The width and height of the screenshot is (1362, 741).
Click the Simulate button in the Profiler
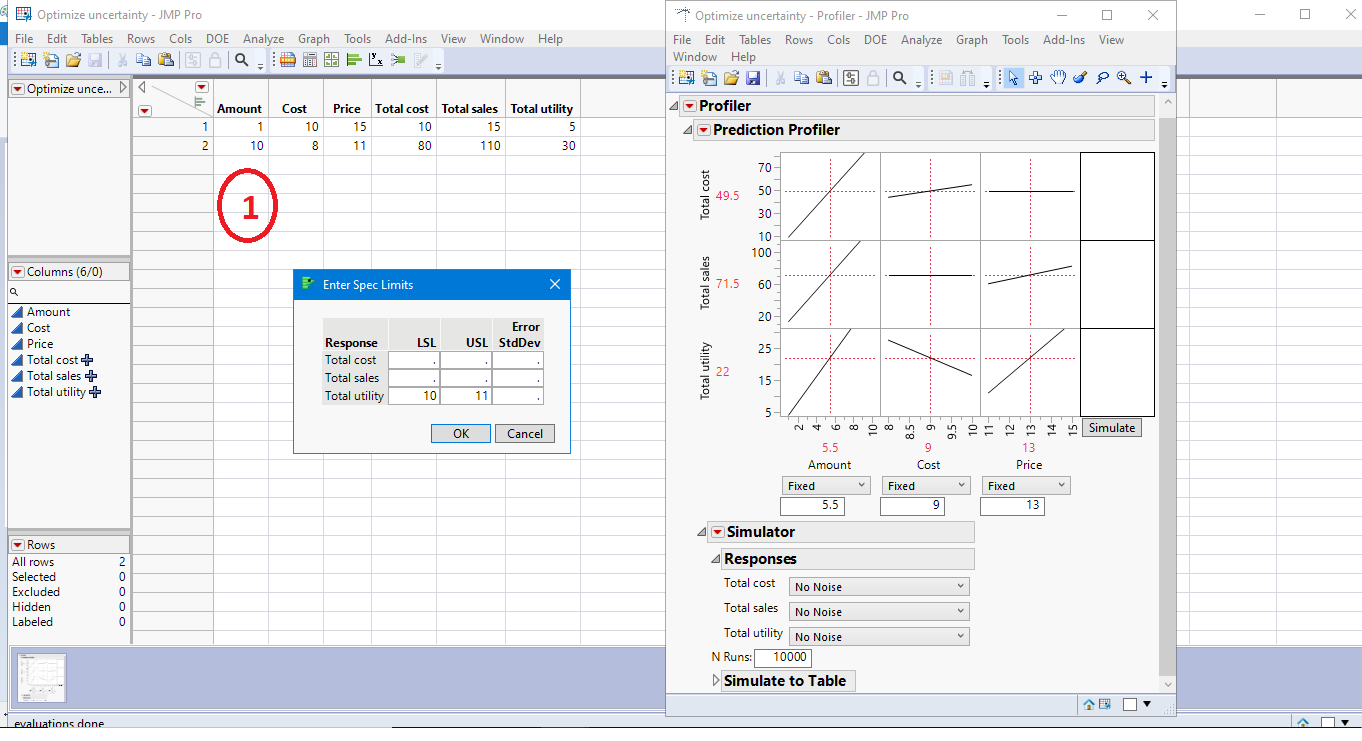pyautogui.click(x=1111, y=427)
